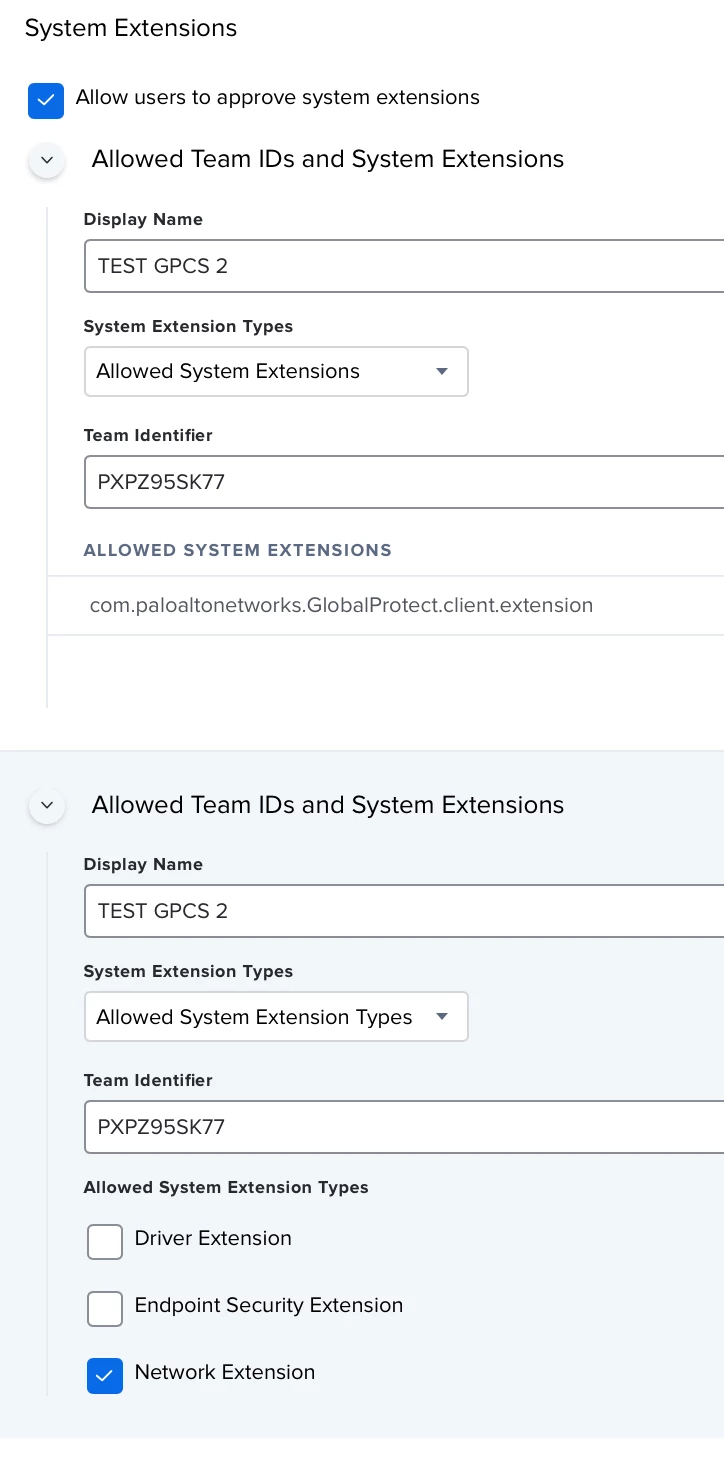Click the arrow beside Allowed System Extensions

[x=442, y=371]
